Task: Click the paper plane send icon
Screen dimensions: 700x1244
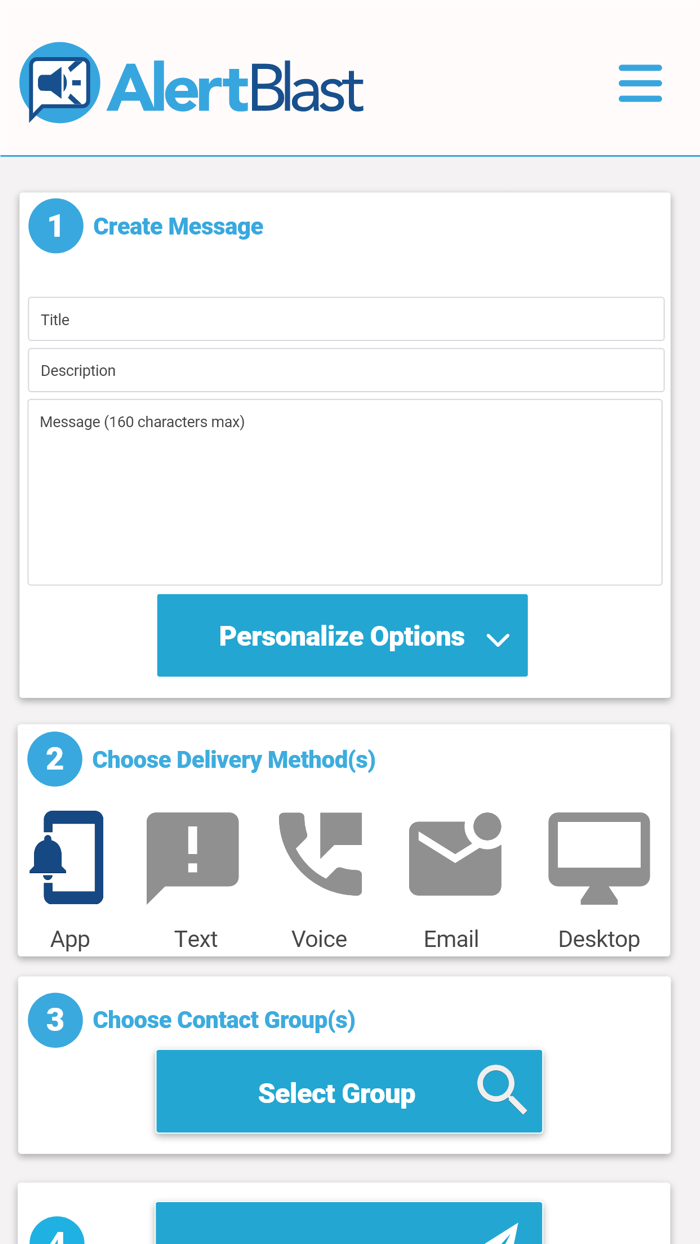Action: pyautogui.click(x=504, y=1233)
